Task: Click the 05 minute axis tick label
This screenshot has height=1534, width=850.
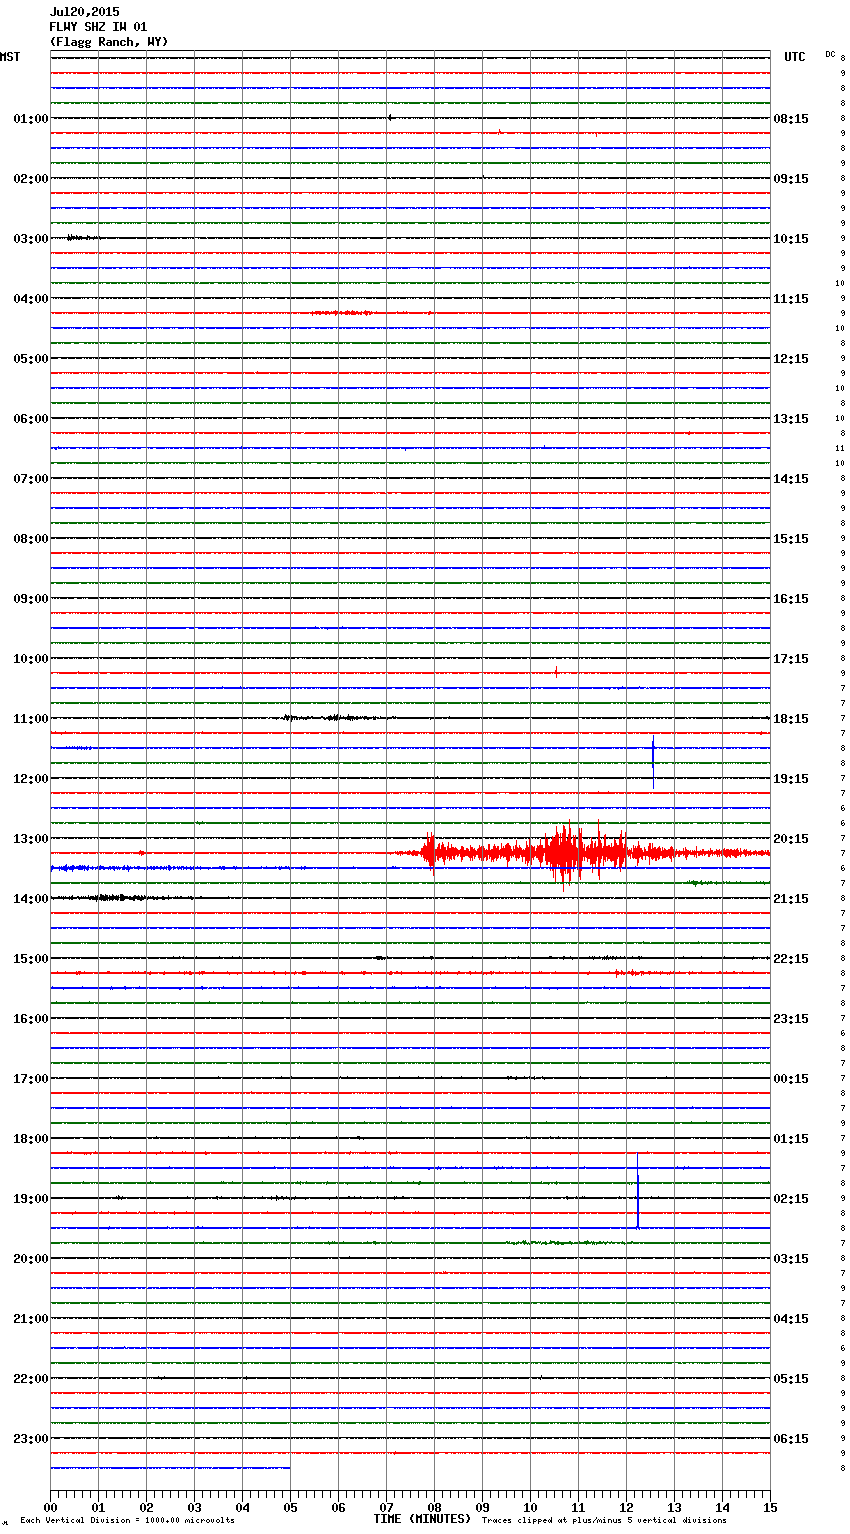Action: tap(290, 1507)
